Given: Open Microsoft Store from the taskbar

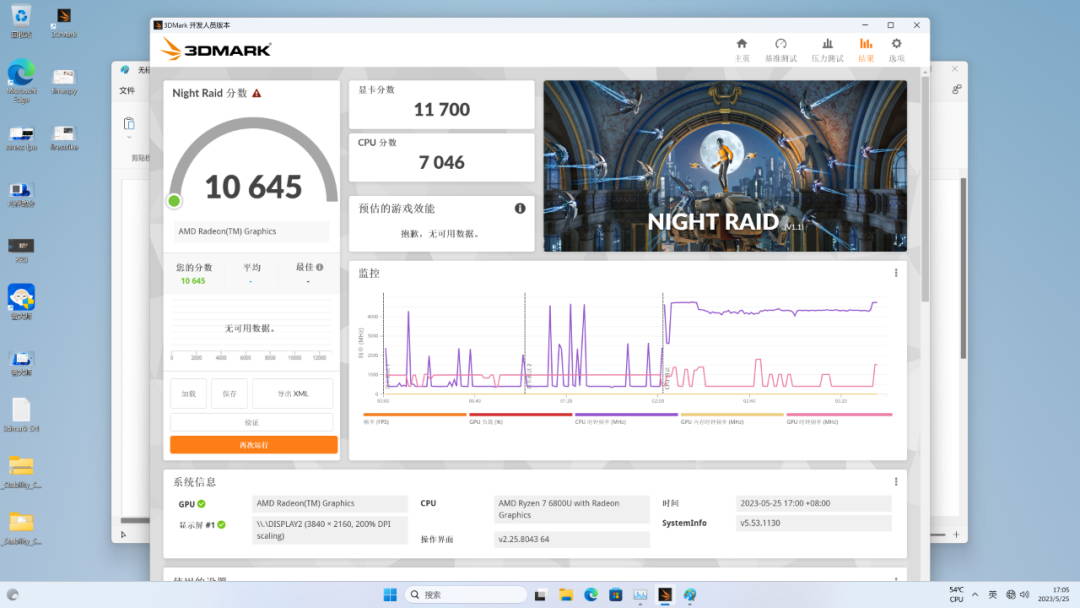Looking at the screenshot, I should pos(616,595).
